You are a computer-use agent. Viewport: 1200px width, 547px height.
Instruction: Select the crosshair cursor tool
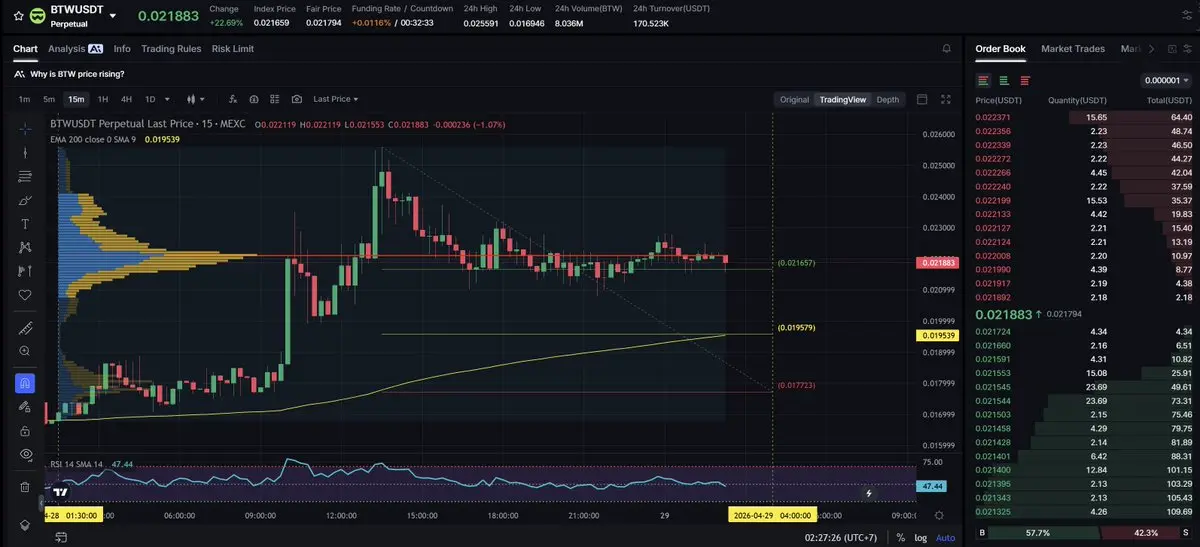25,129
